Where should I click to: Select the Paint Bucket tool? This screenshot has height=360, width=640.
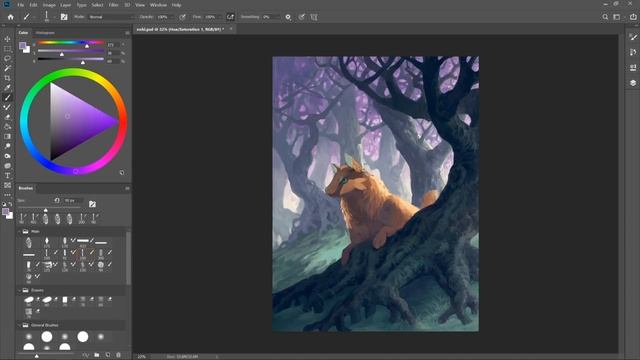(x=7, y=127)
